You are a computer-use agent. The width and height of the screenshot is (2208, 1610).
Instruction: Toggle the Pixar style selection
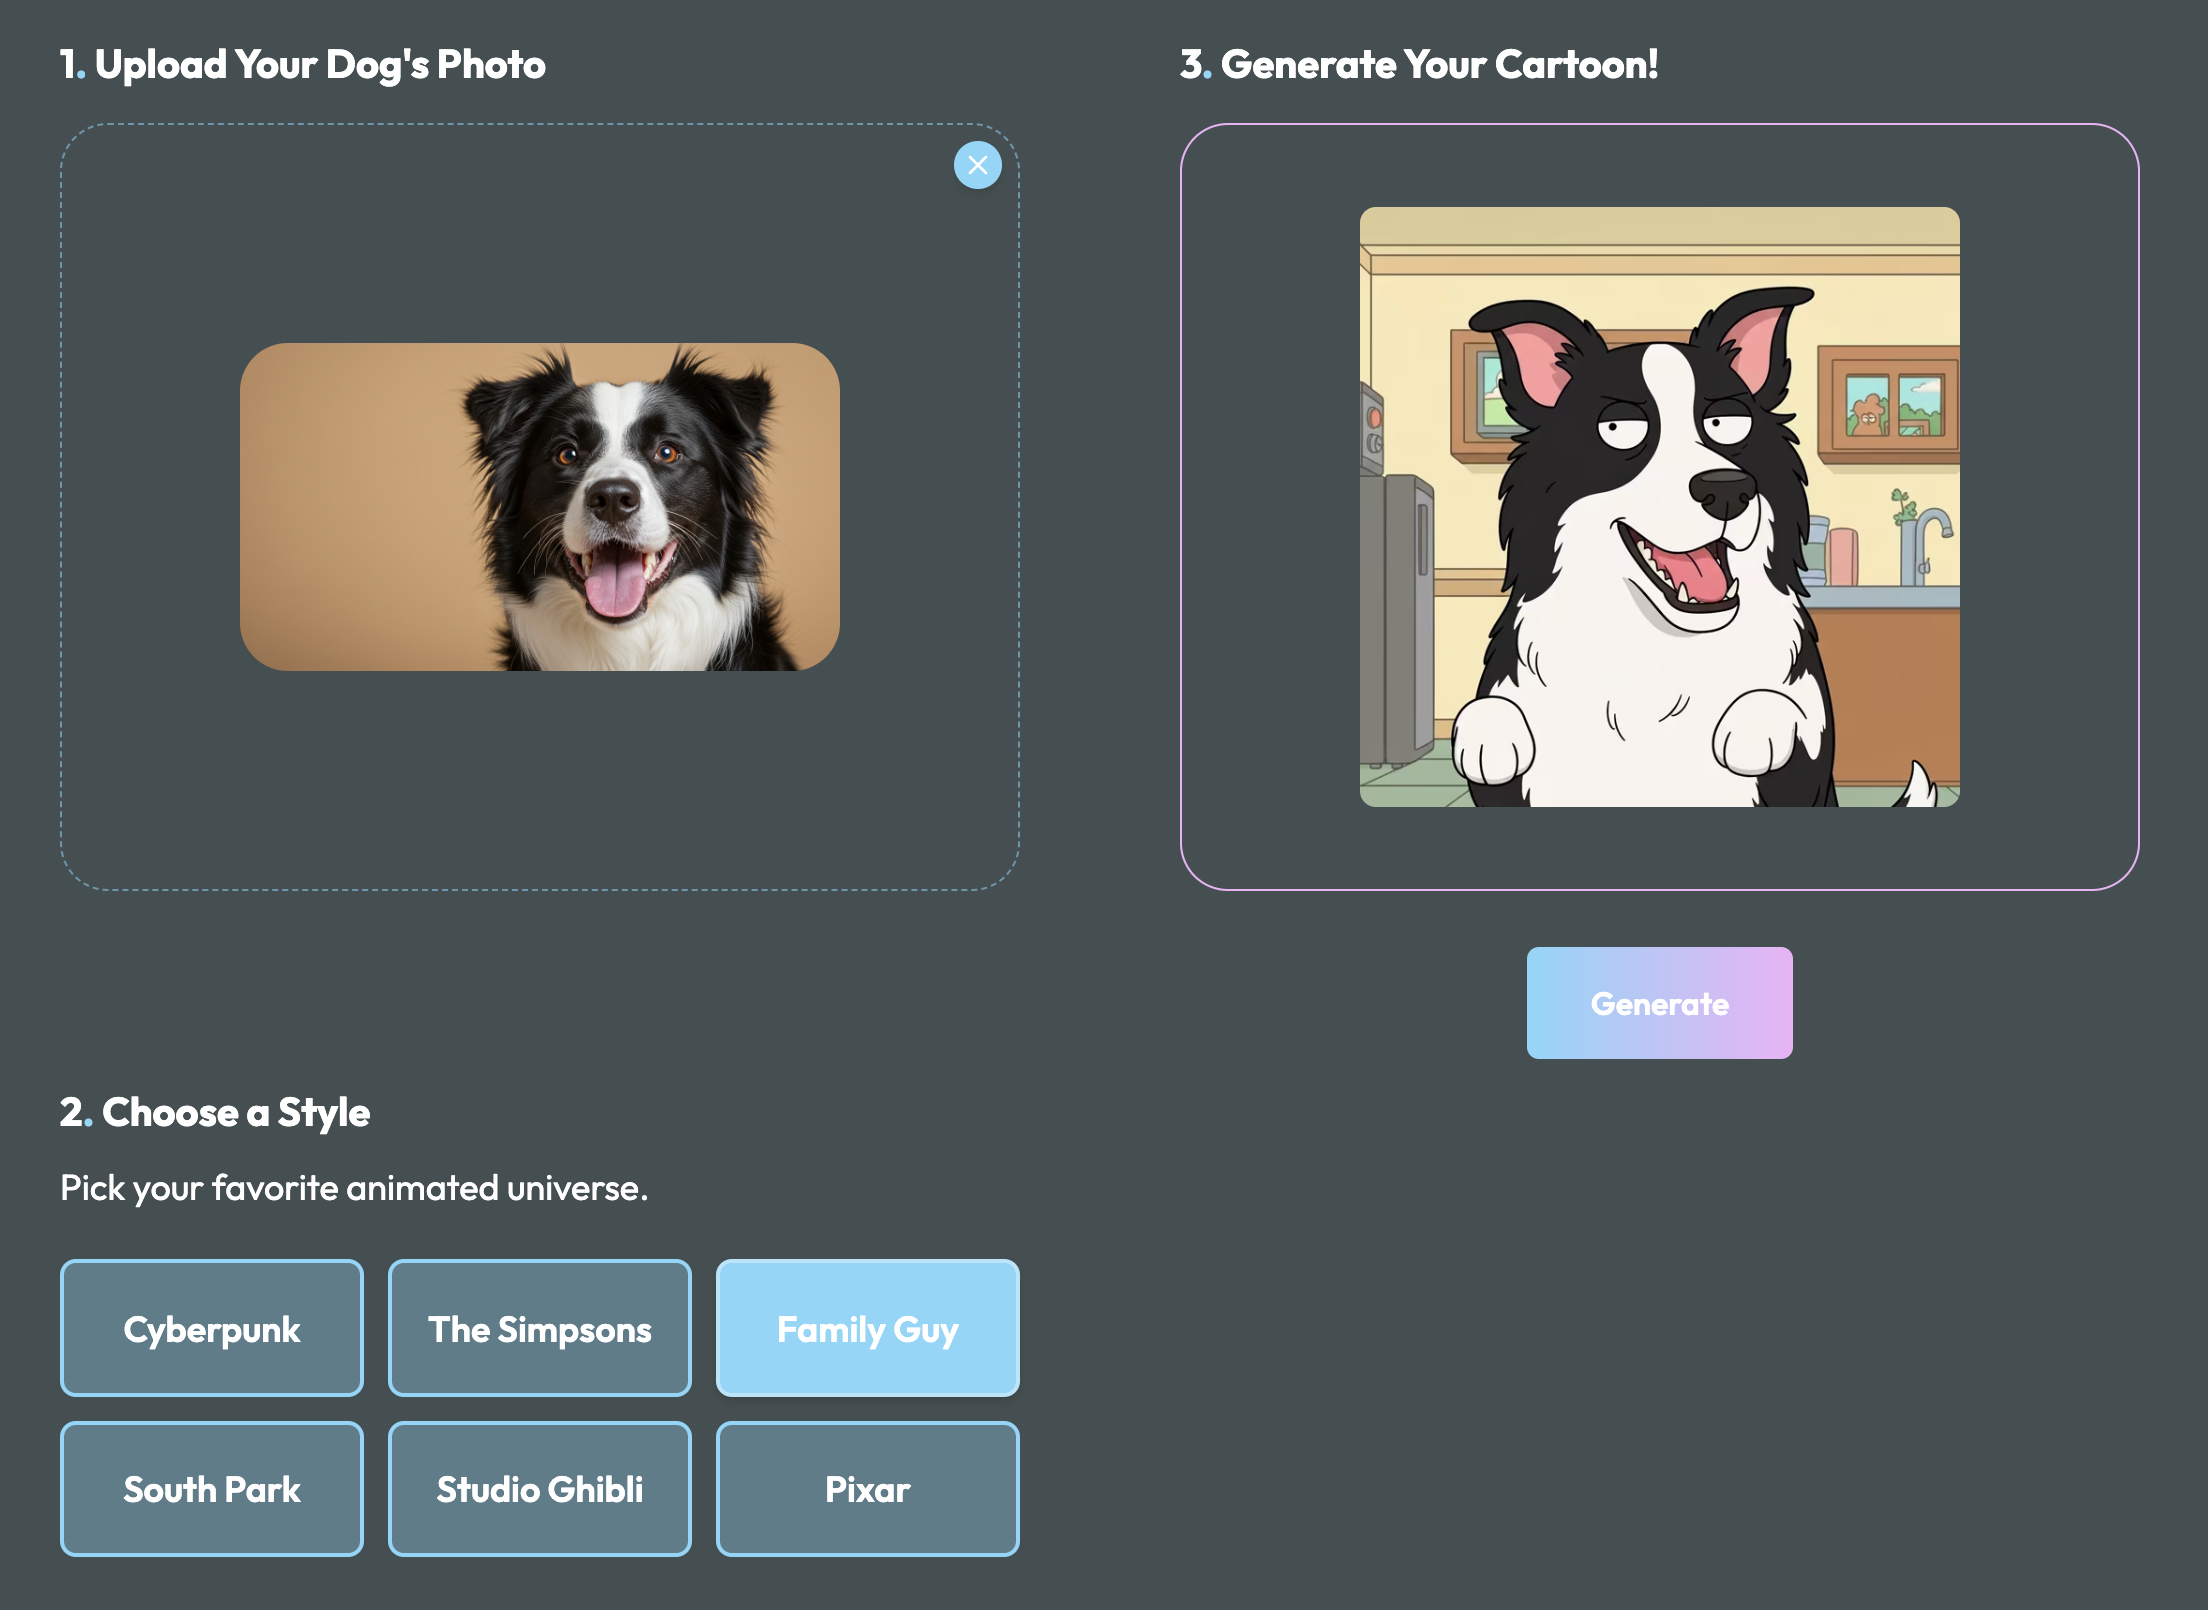coord(866,1489)
